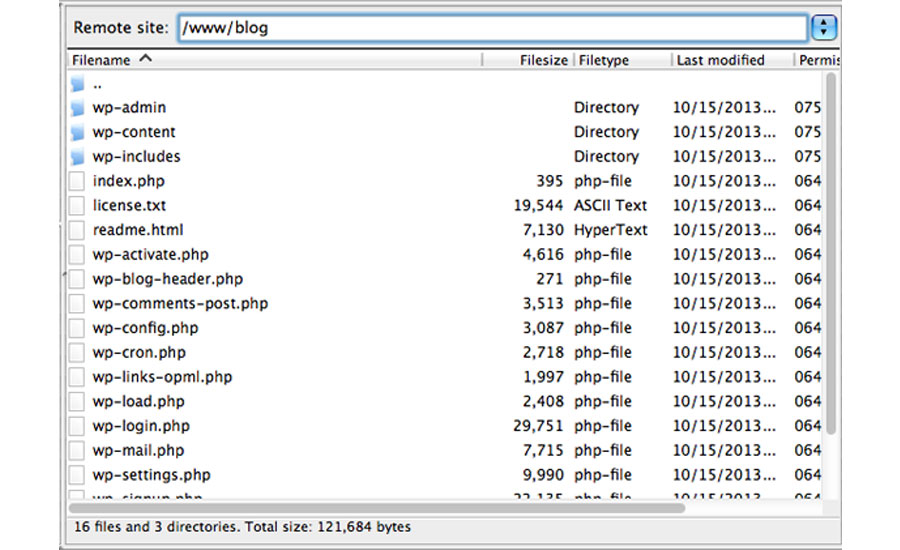Screen dimensions: 900x550
Task: Click the parent directory folder icon
Action: [77, 84]
